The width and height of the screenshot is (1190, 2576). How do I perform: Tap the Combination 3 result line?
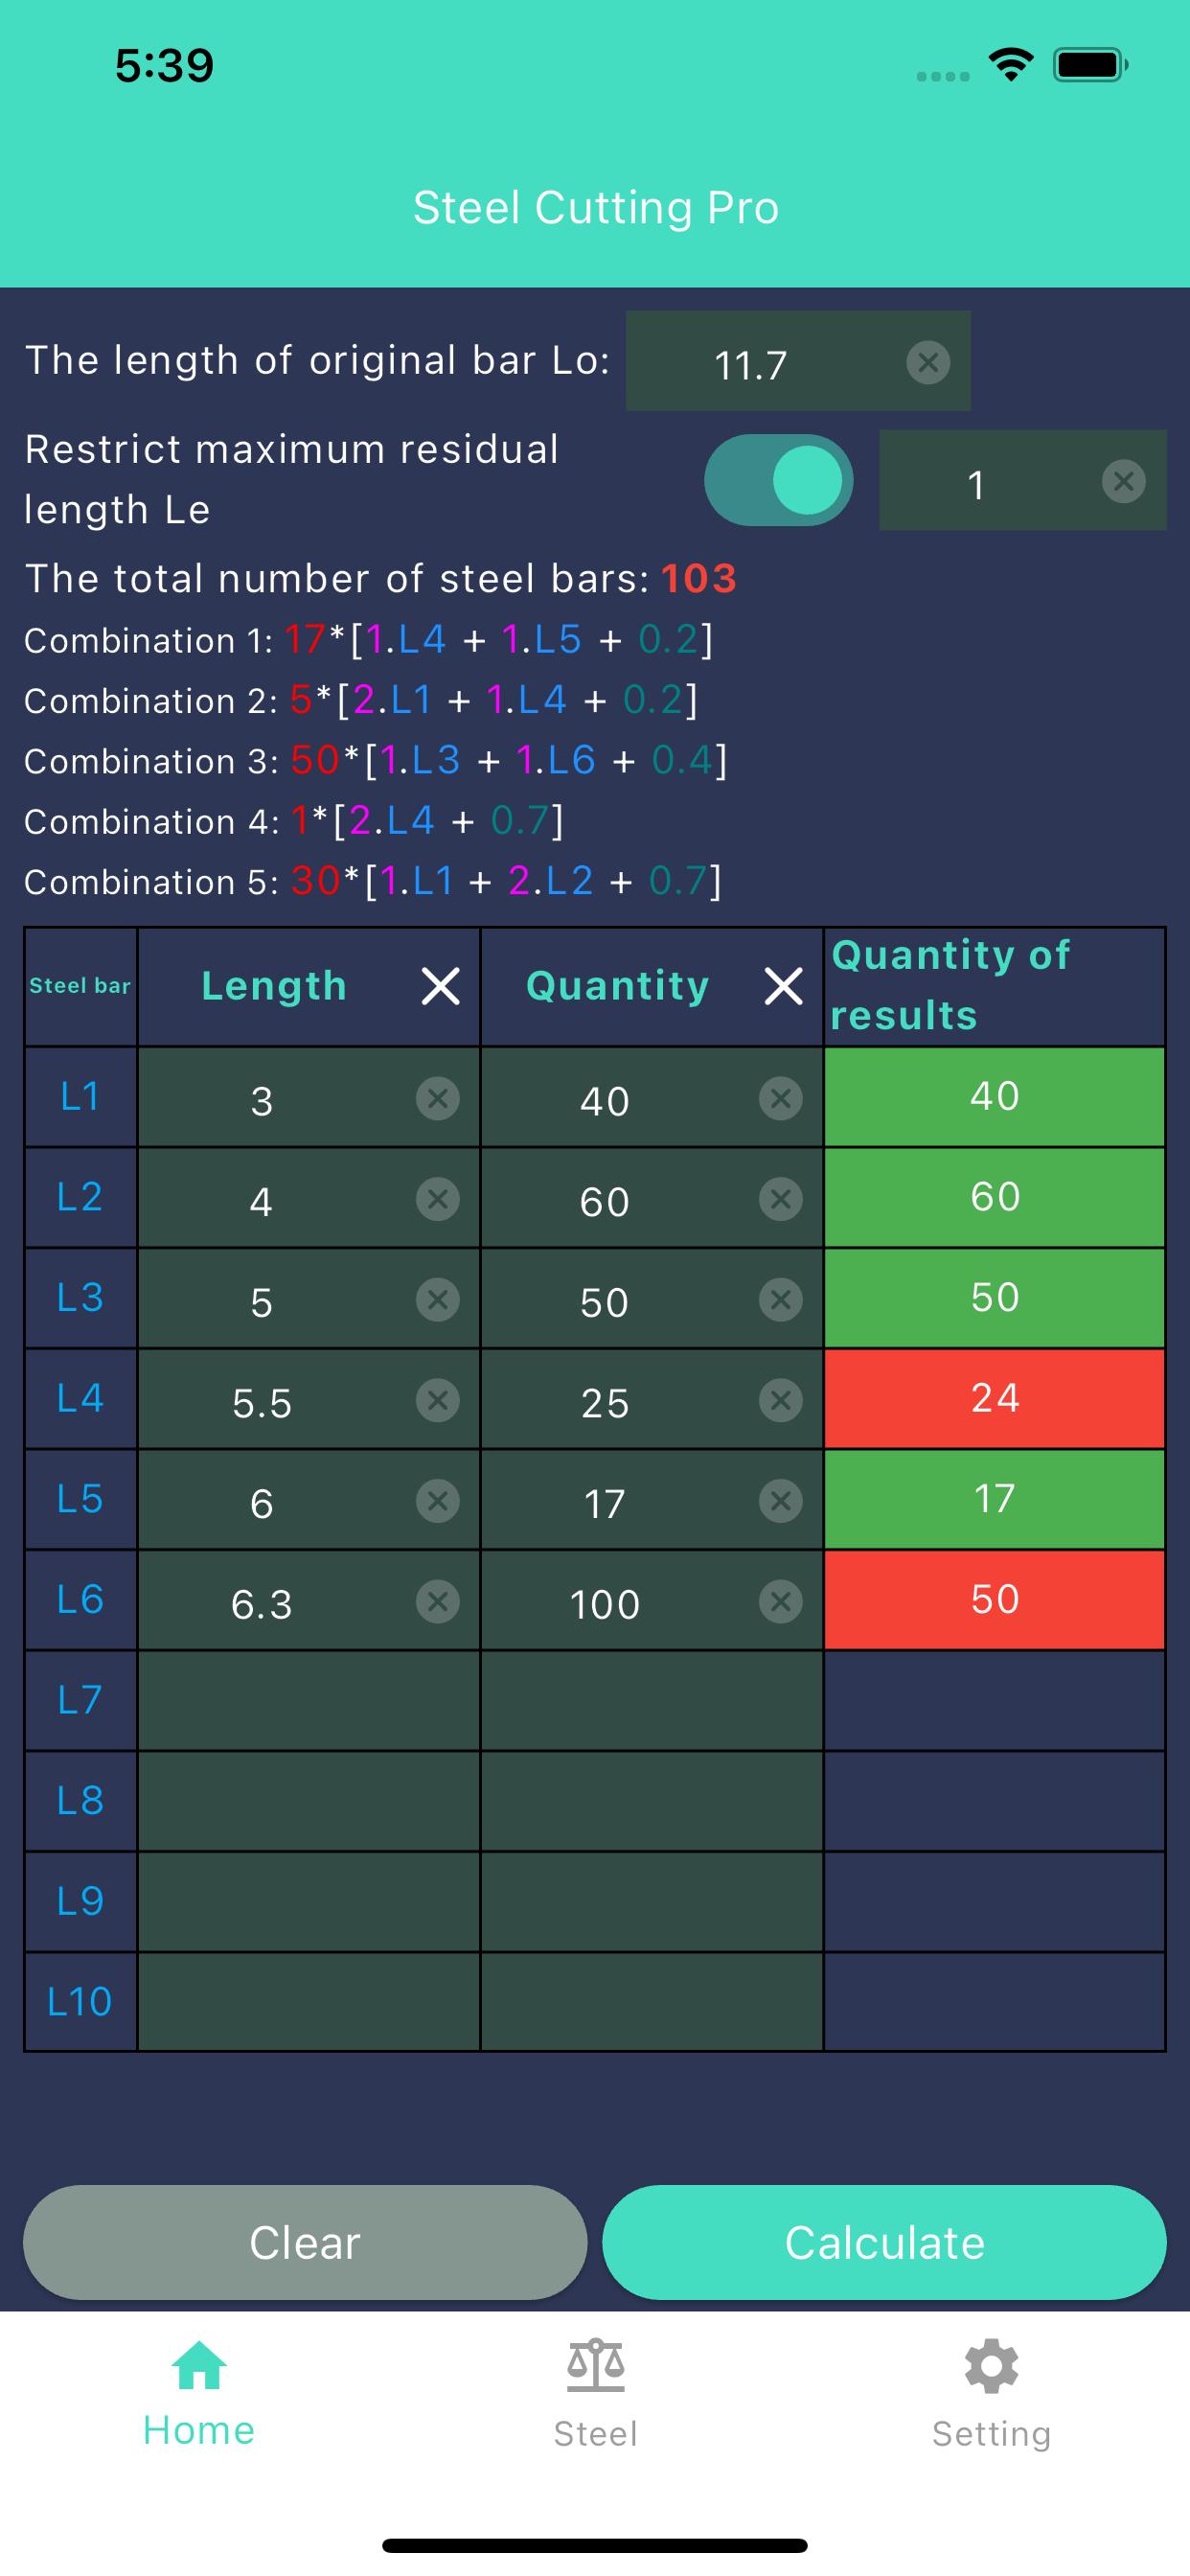pyautogui.click(x=376, y=761)
